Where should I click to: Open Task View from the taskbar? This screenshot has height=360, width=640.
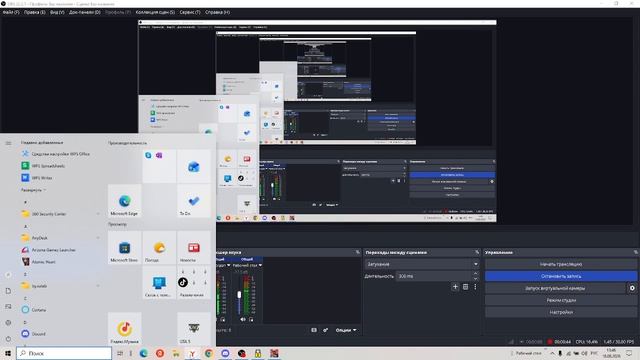coord(120,353)
